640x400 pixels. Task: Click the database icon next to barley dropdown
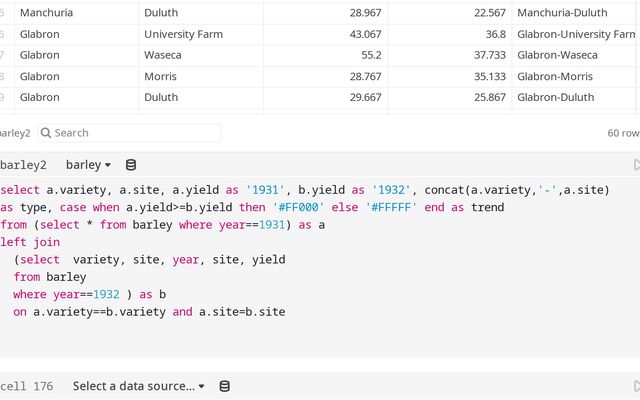coord(131,165)
